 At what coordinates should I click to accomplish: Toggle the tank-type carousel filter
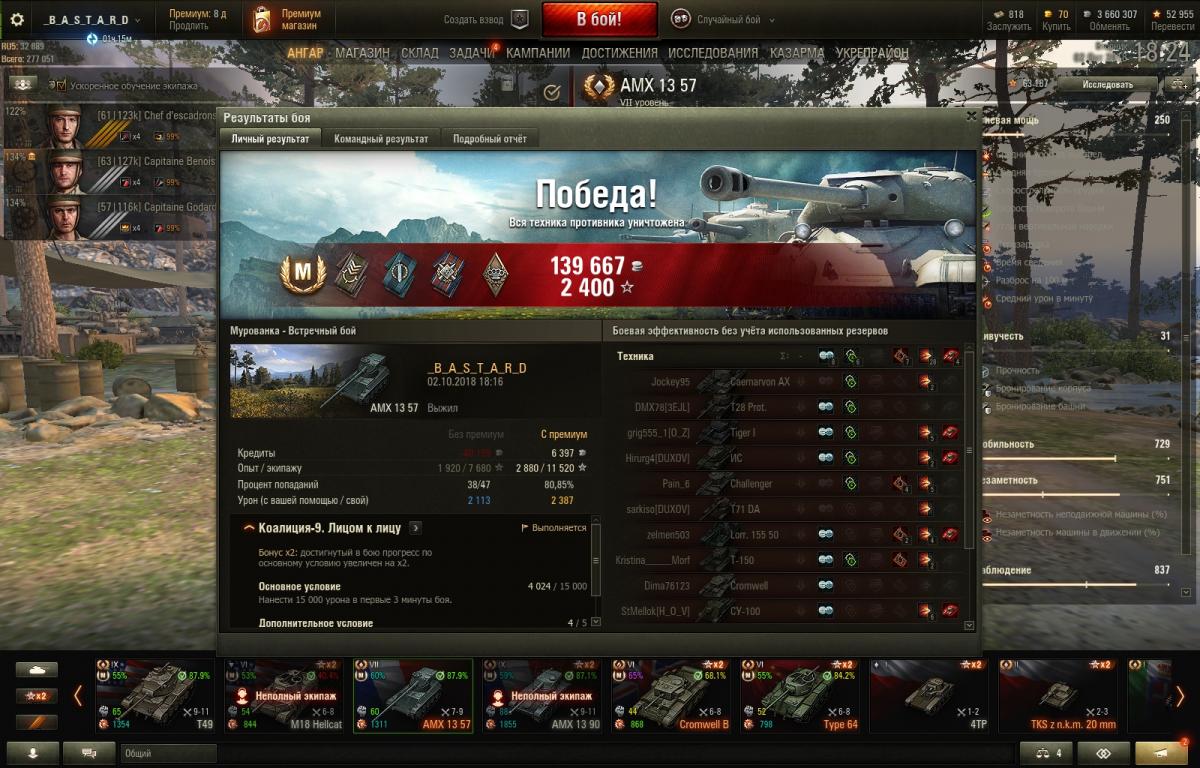36,670
